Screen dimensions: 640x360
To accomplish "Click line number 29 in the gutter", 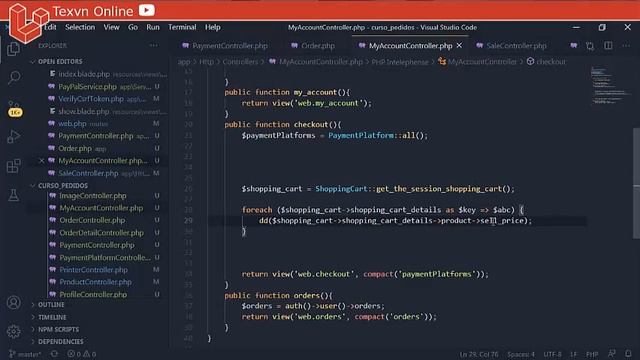I will [x=188, y=220].
